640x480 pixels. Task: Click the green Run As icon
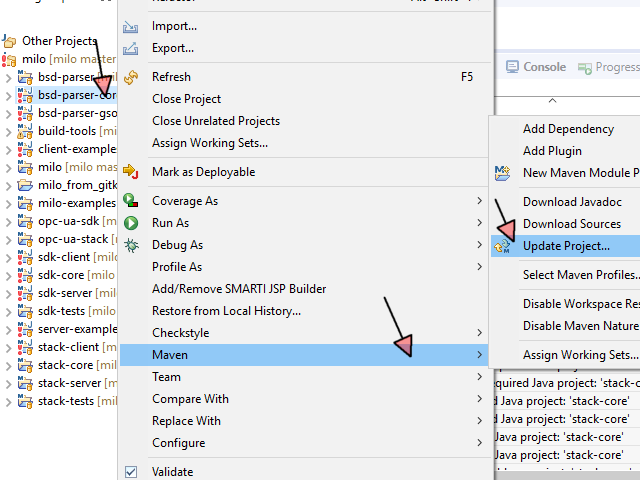(131, 223)
